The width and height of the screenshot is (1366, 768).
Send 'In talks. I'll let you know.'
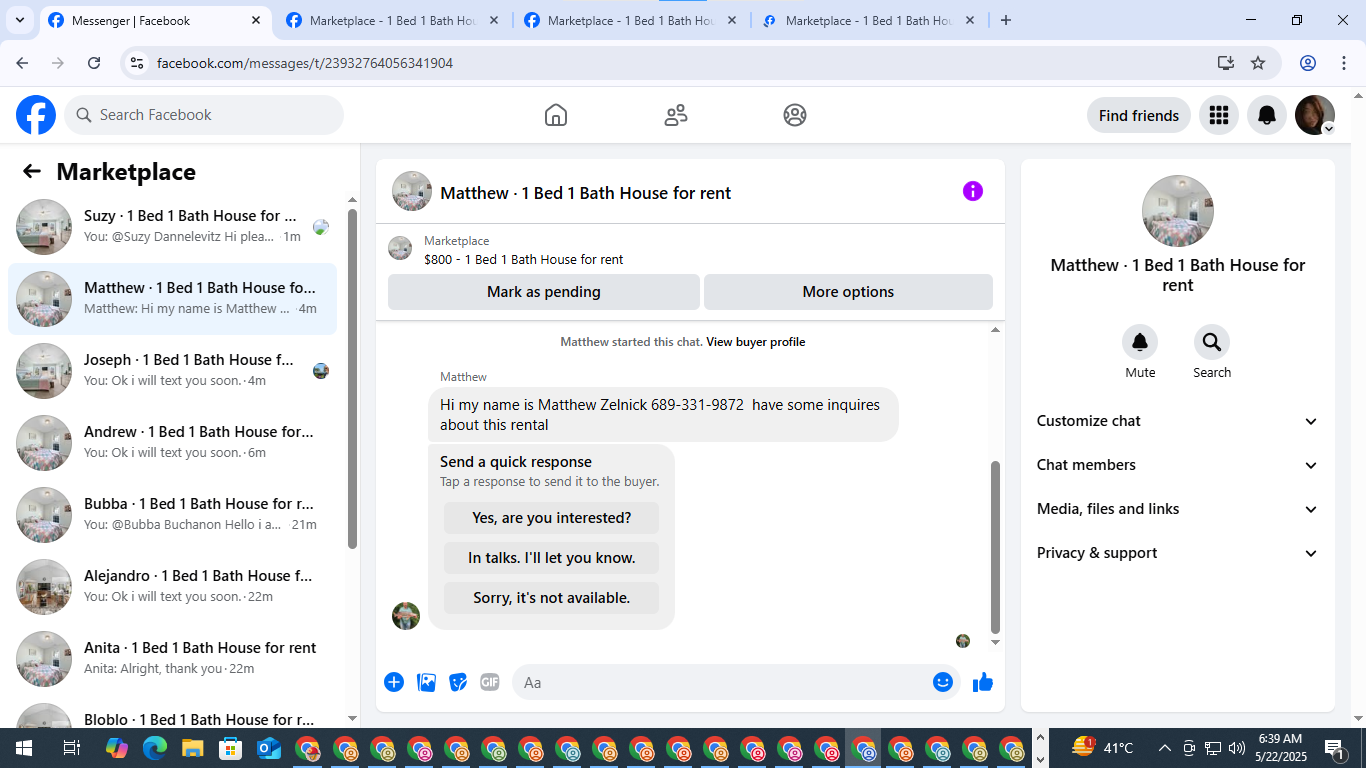click(552, 558)
